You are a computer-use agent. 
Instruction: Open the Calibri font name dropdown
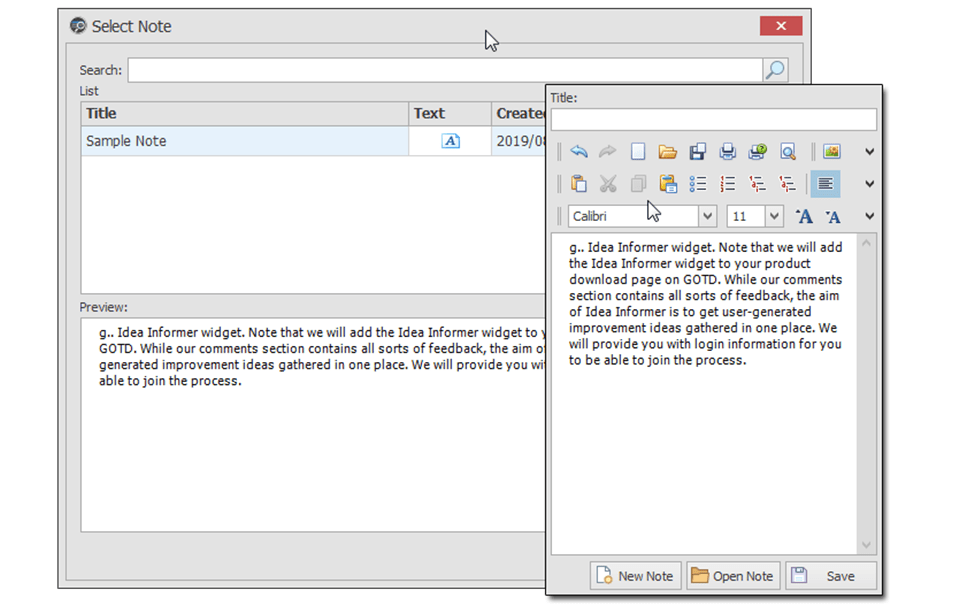pos(707,216)
